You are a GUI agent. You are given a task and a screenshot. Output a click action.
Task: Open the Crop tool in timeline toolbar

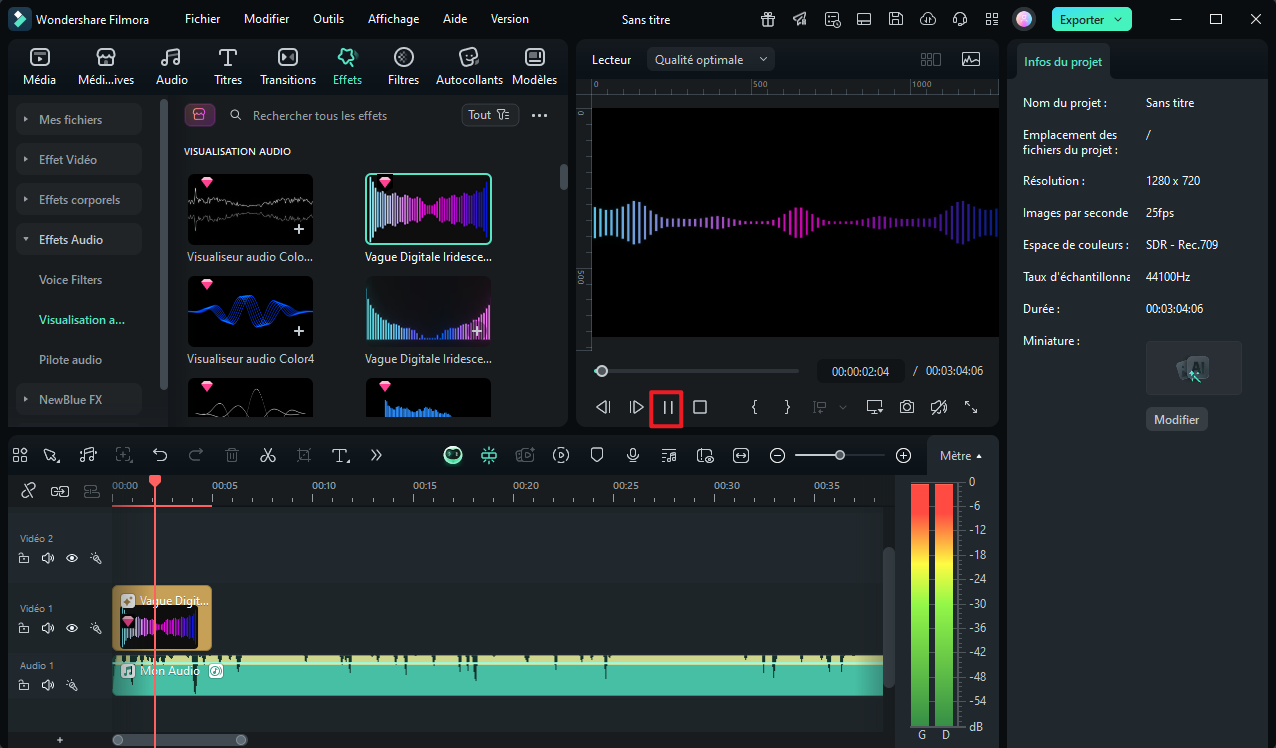tap(304, 455)
